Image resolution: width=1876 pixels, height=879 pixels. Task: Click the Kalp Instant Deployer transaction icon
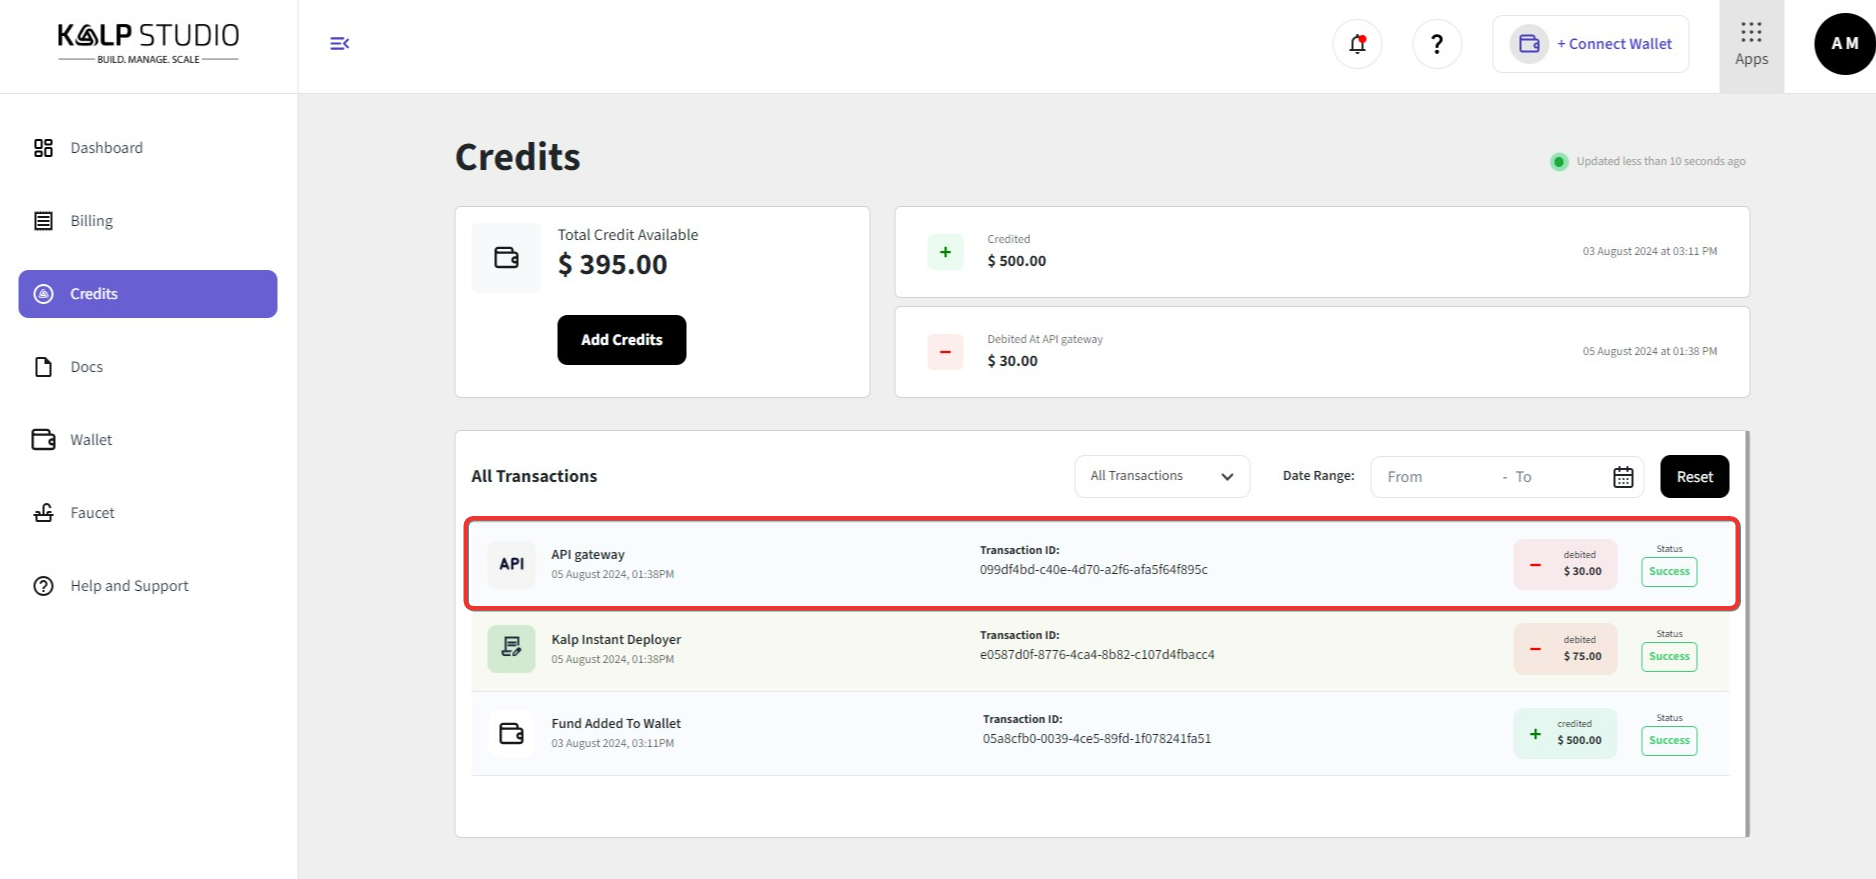pos(511,648)
